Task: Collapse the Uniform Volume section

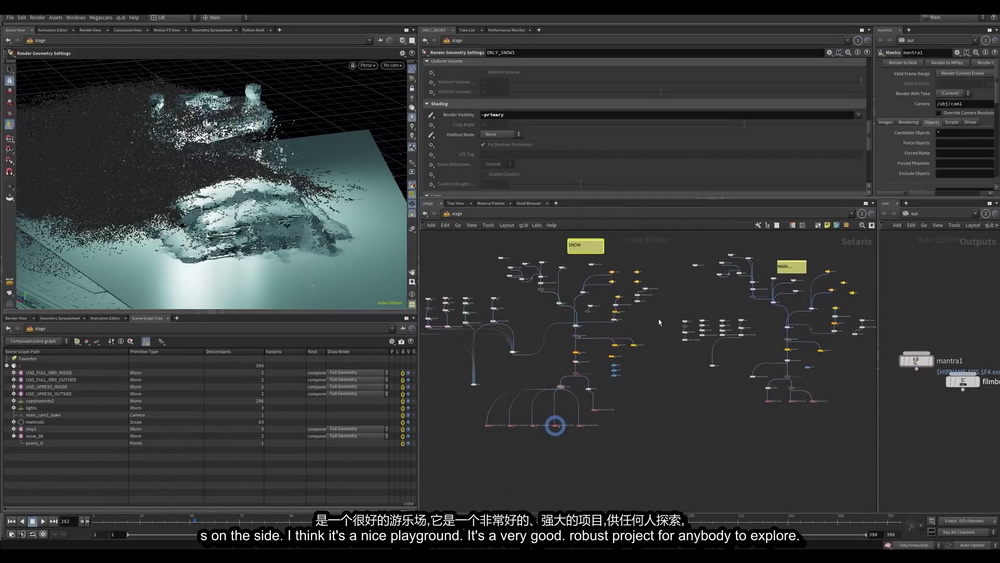Action: 427,61
